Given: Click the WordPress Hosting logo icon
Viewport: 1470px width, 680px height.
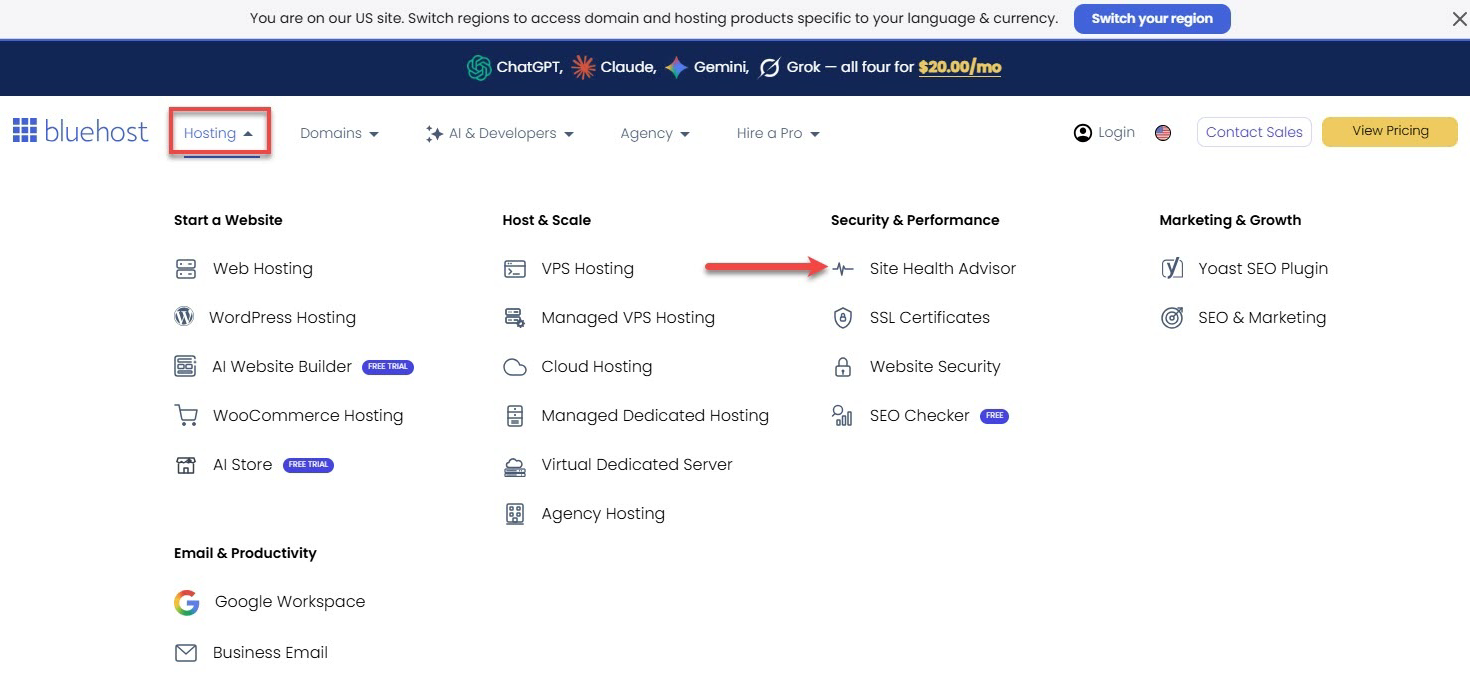Looking at the screenshot, I should pyautogui.click(x=184, y=317).
